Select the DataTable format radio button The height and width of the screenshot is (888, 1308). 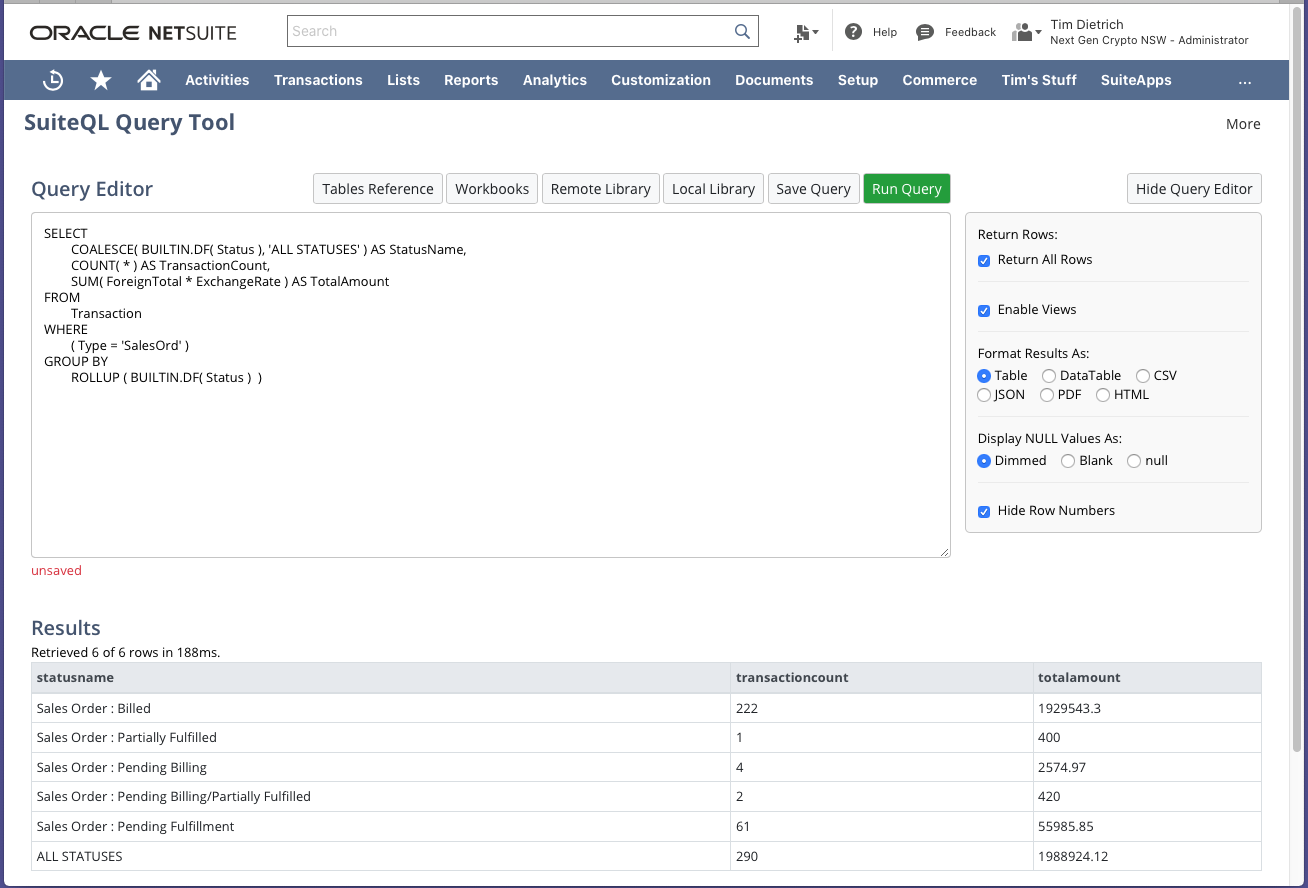[1049, 376]
